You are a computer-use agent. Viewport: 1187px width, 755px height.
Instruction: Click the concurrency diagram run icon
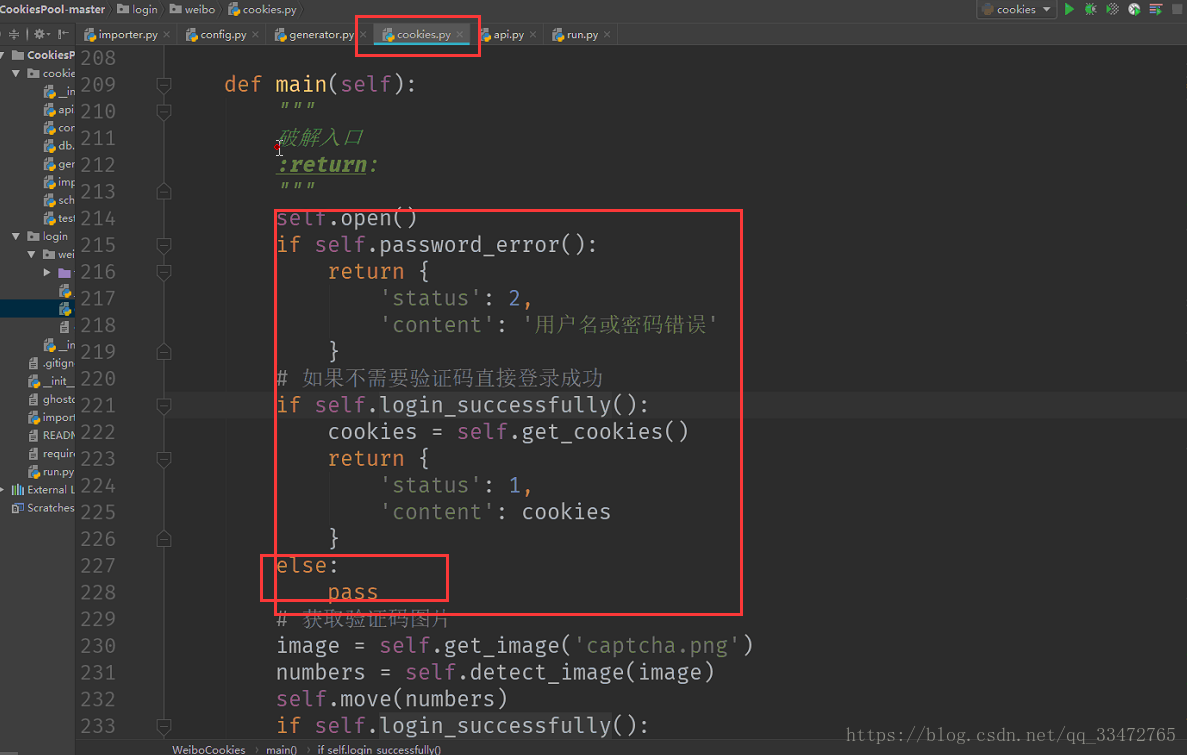coord(1155,9)
